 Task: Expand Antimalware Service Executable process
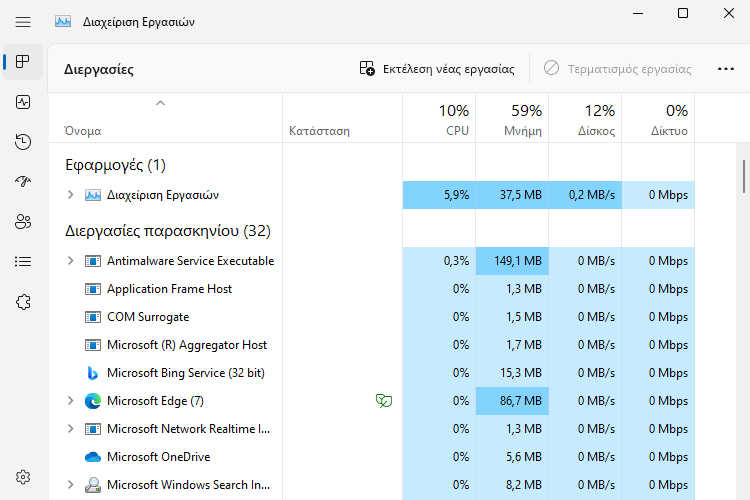click(x=70, y=261)
